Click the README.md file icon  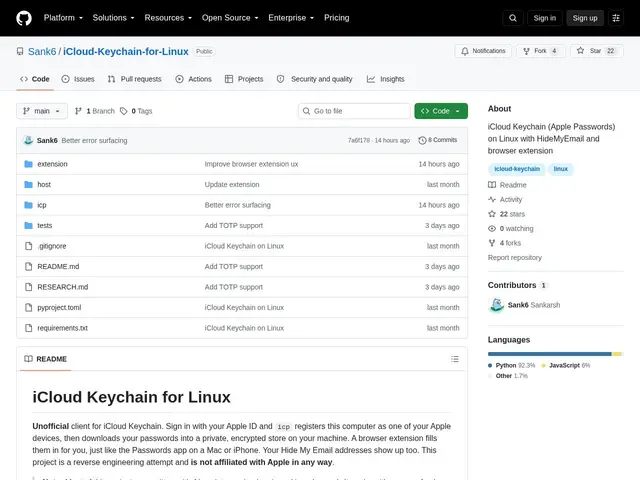[x=28, y=267]
